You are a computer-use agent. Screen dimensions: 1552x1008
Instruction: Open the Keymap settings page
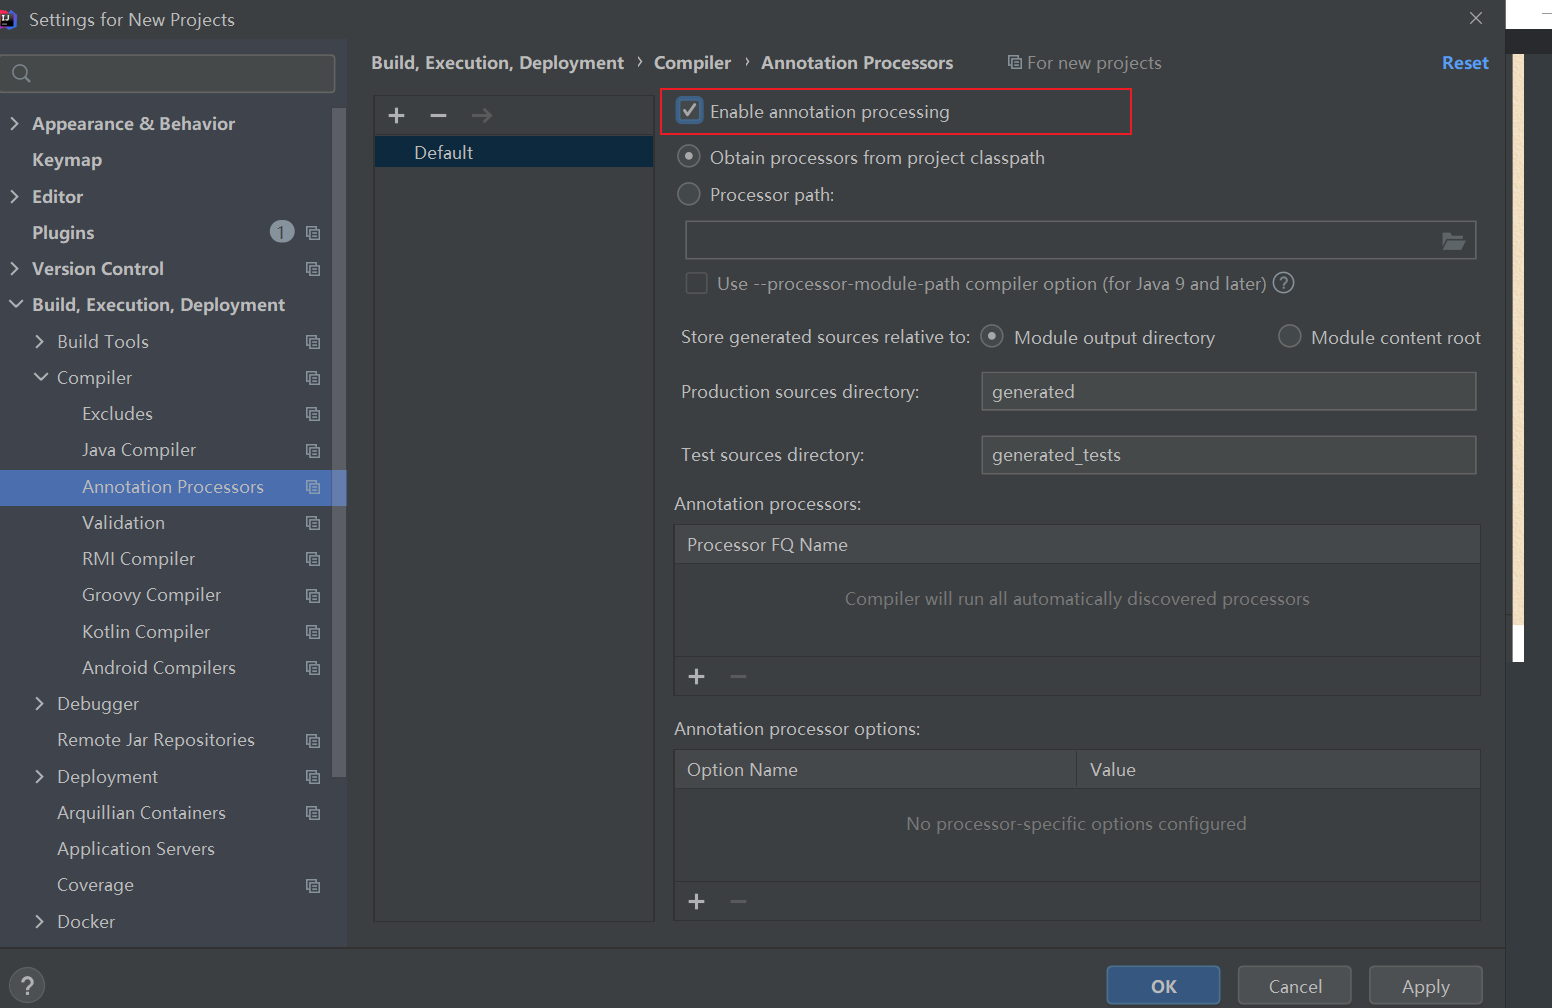pos(67,160)
